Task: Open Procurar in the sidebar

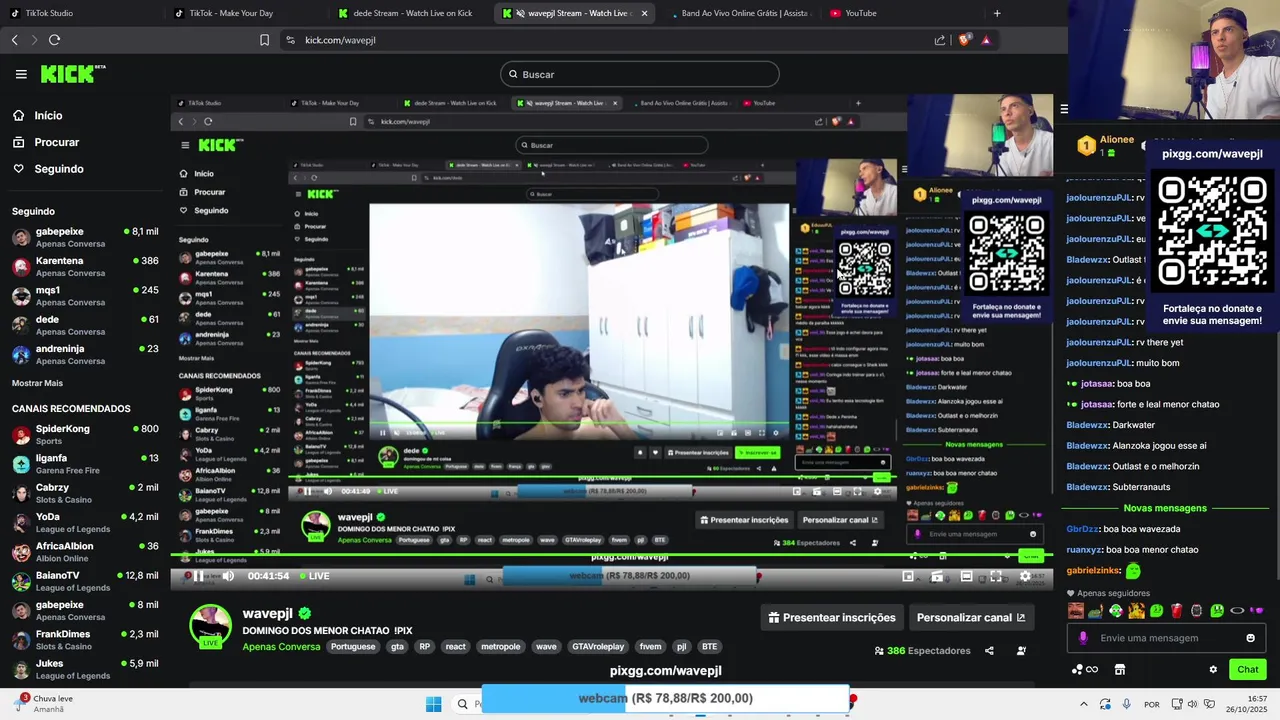Action: pos(46,142)
